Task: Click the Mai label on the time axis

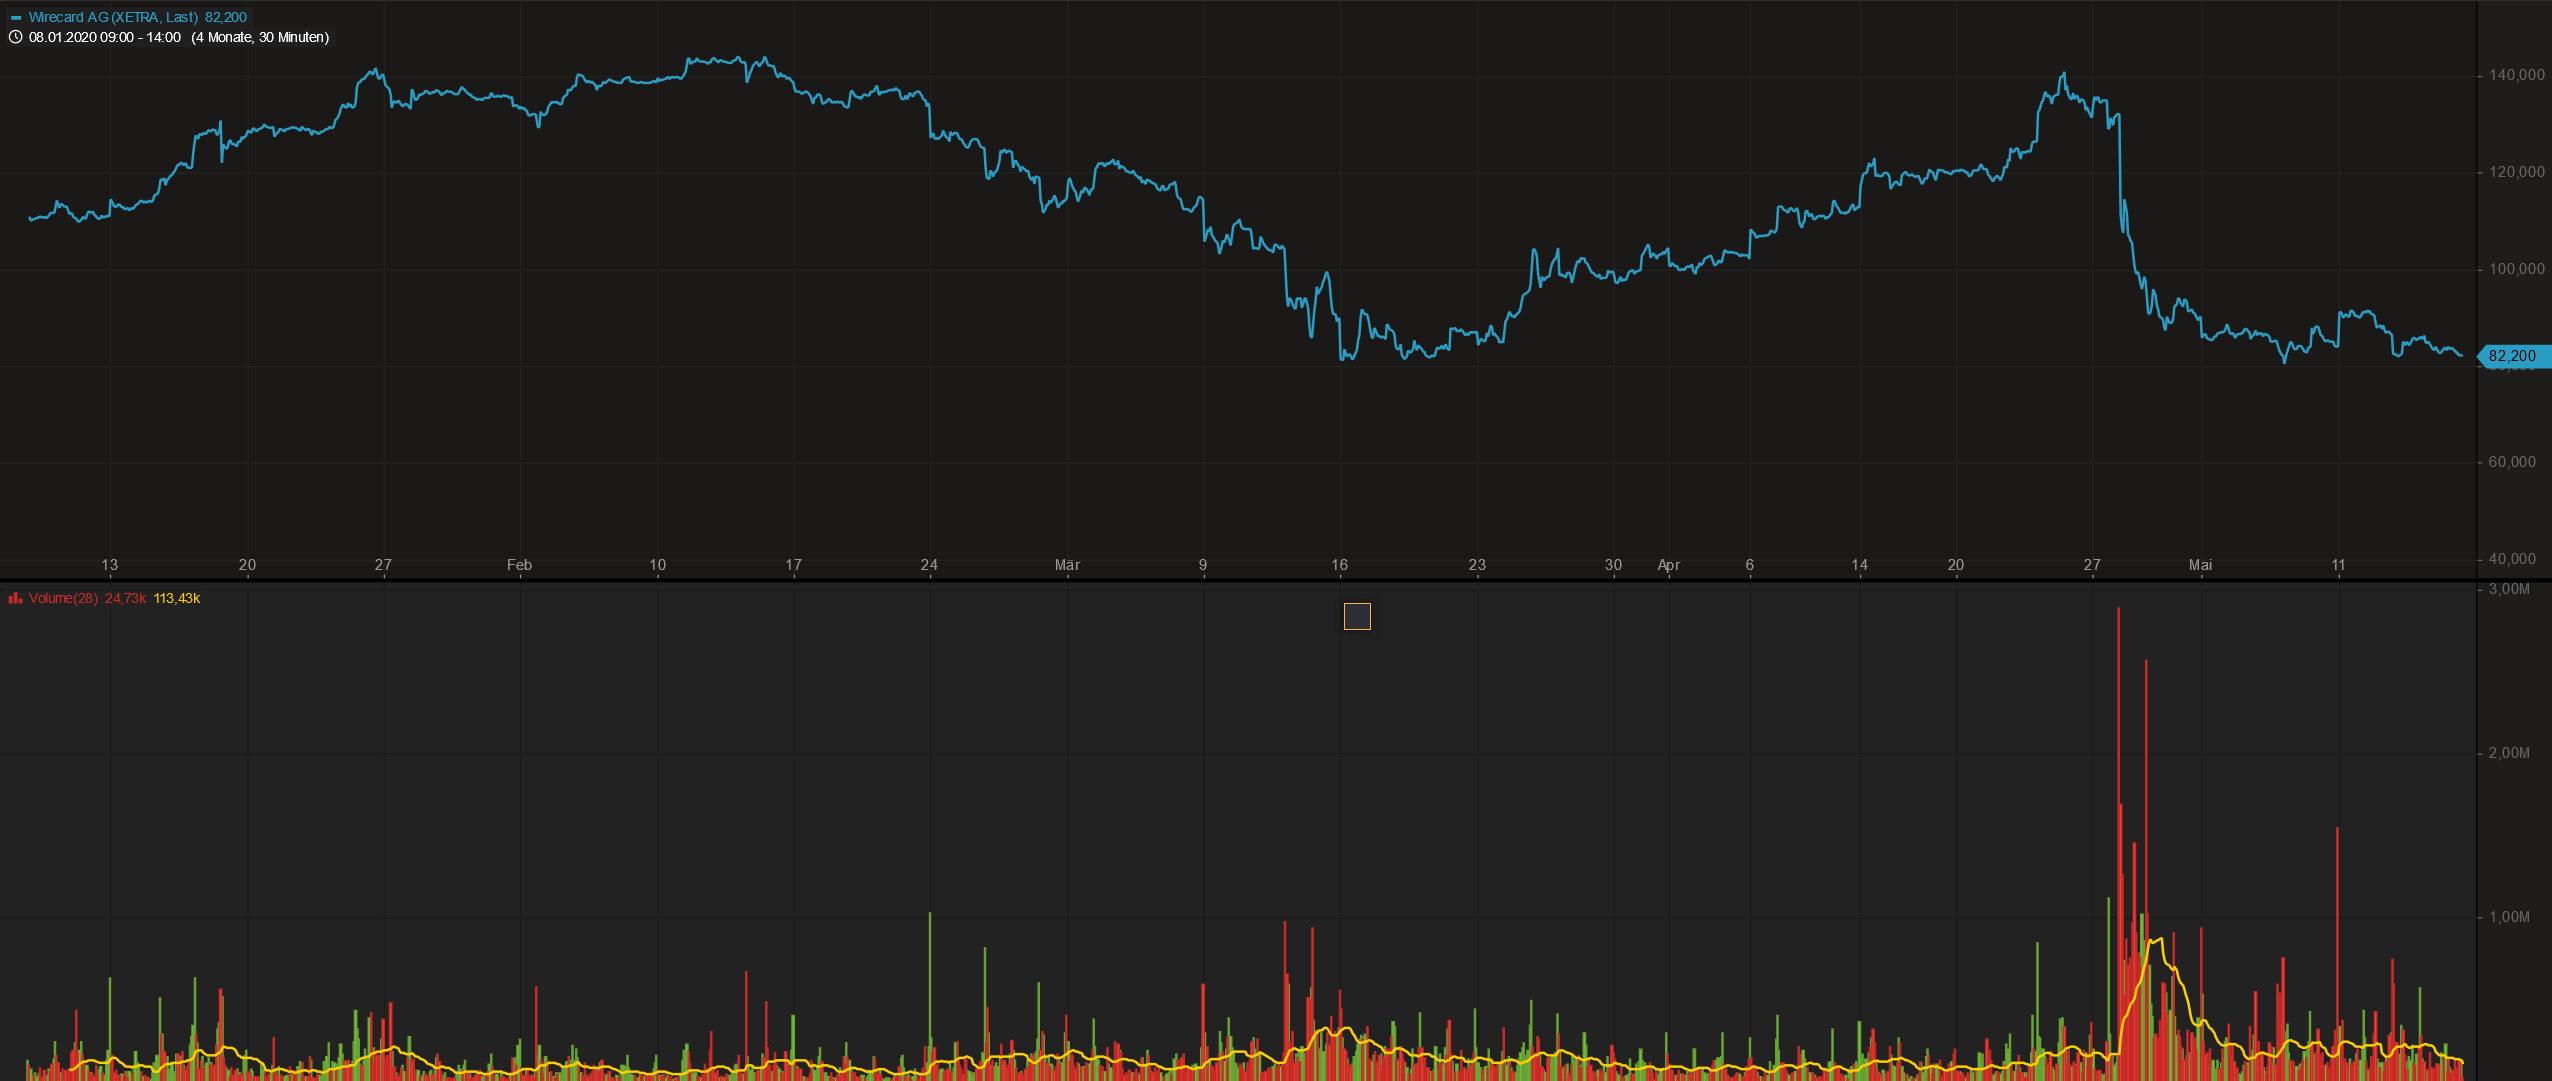Action: point(2200,565)
